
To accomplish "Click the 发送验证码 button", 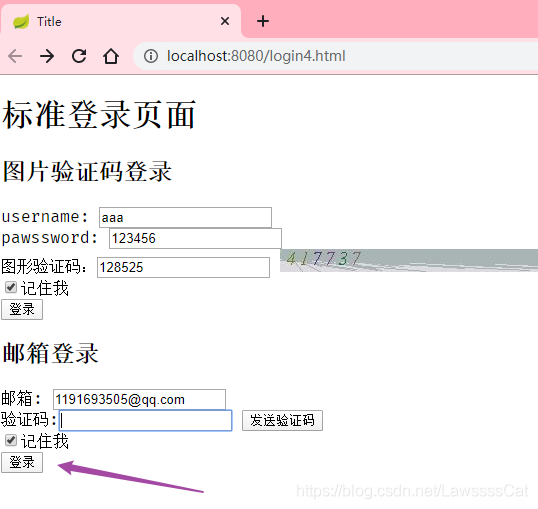I will coord(282,420).
